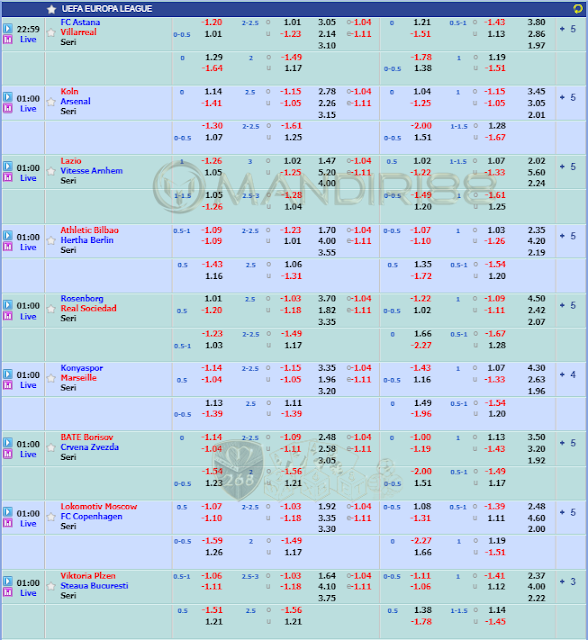Favorite the Viktoria Plzen vs Steaua Bucuresti match
The image size is (588, 640).
coord(51,586)
